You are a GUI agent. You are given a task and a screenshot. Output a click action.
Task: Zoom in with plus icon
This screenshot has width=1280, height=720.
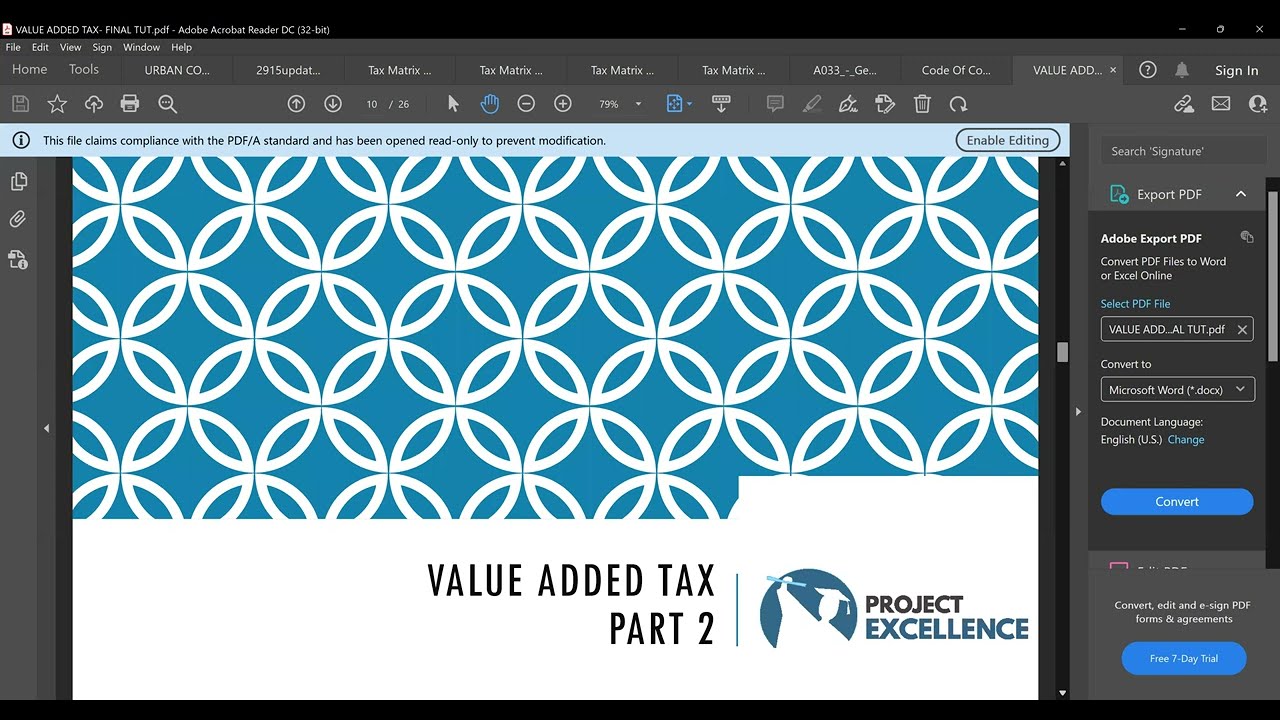[x=563, y=104]
